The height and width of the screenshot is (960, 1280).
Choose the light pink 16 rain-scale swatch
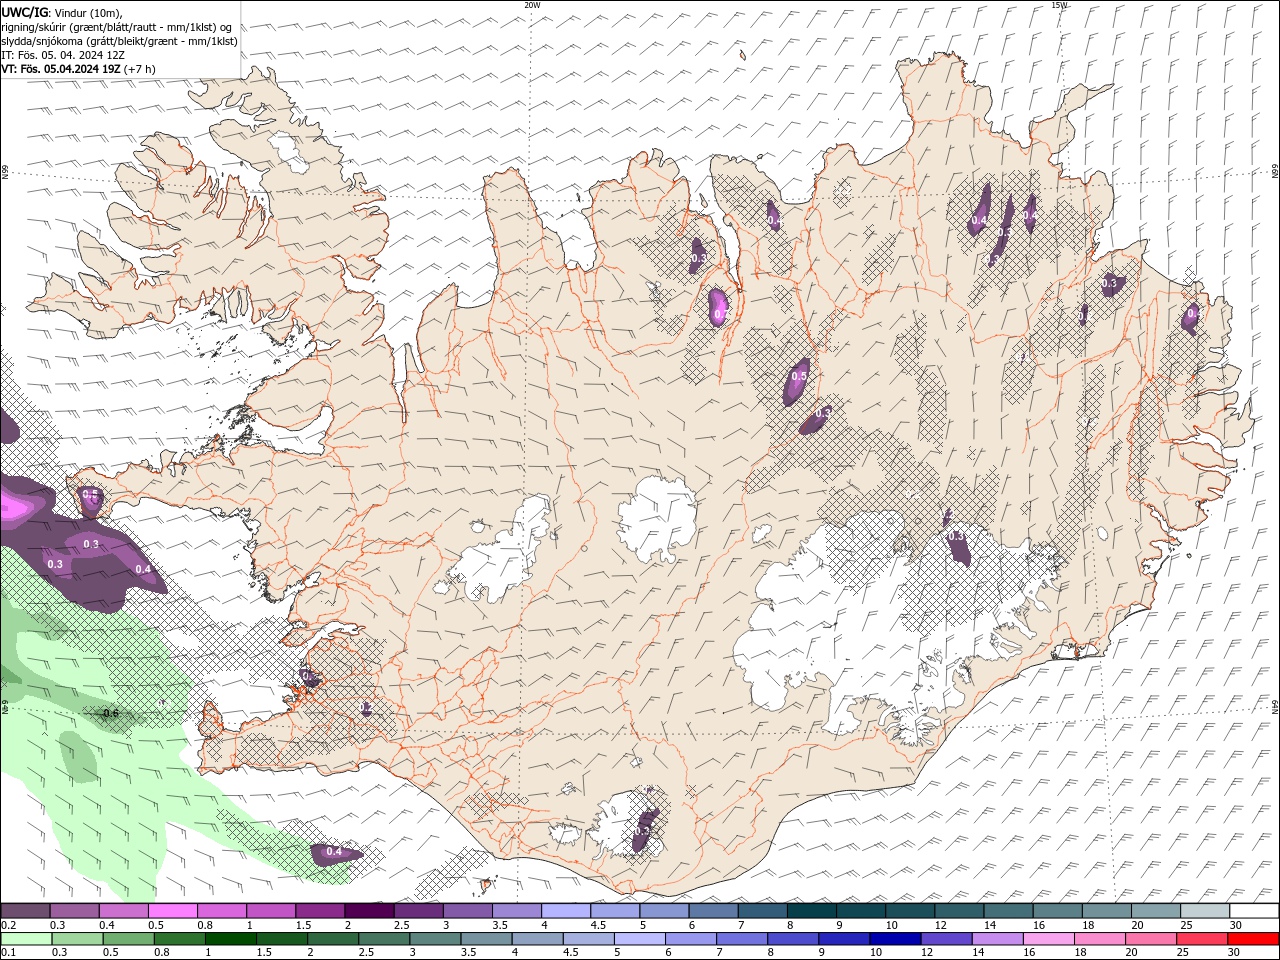(1048, 939)
